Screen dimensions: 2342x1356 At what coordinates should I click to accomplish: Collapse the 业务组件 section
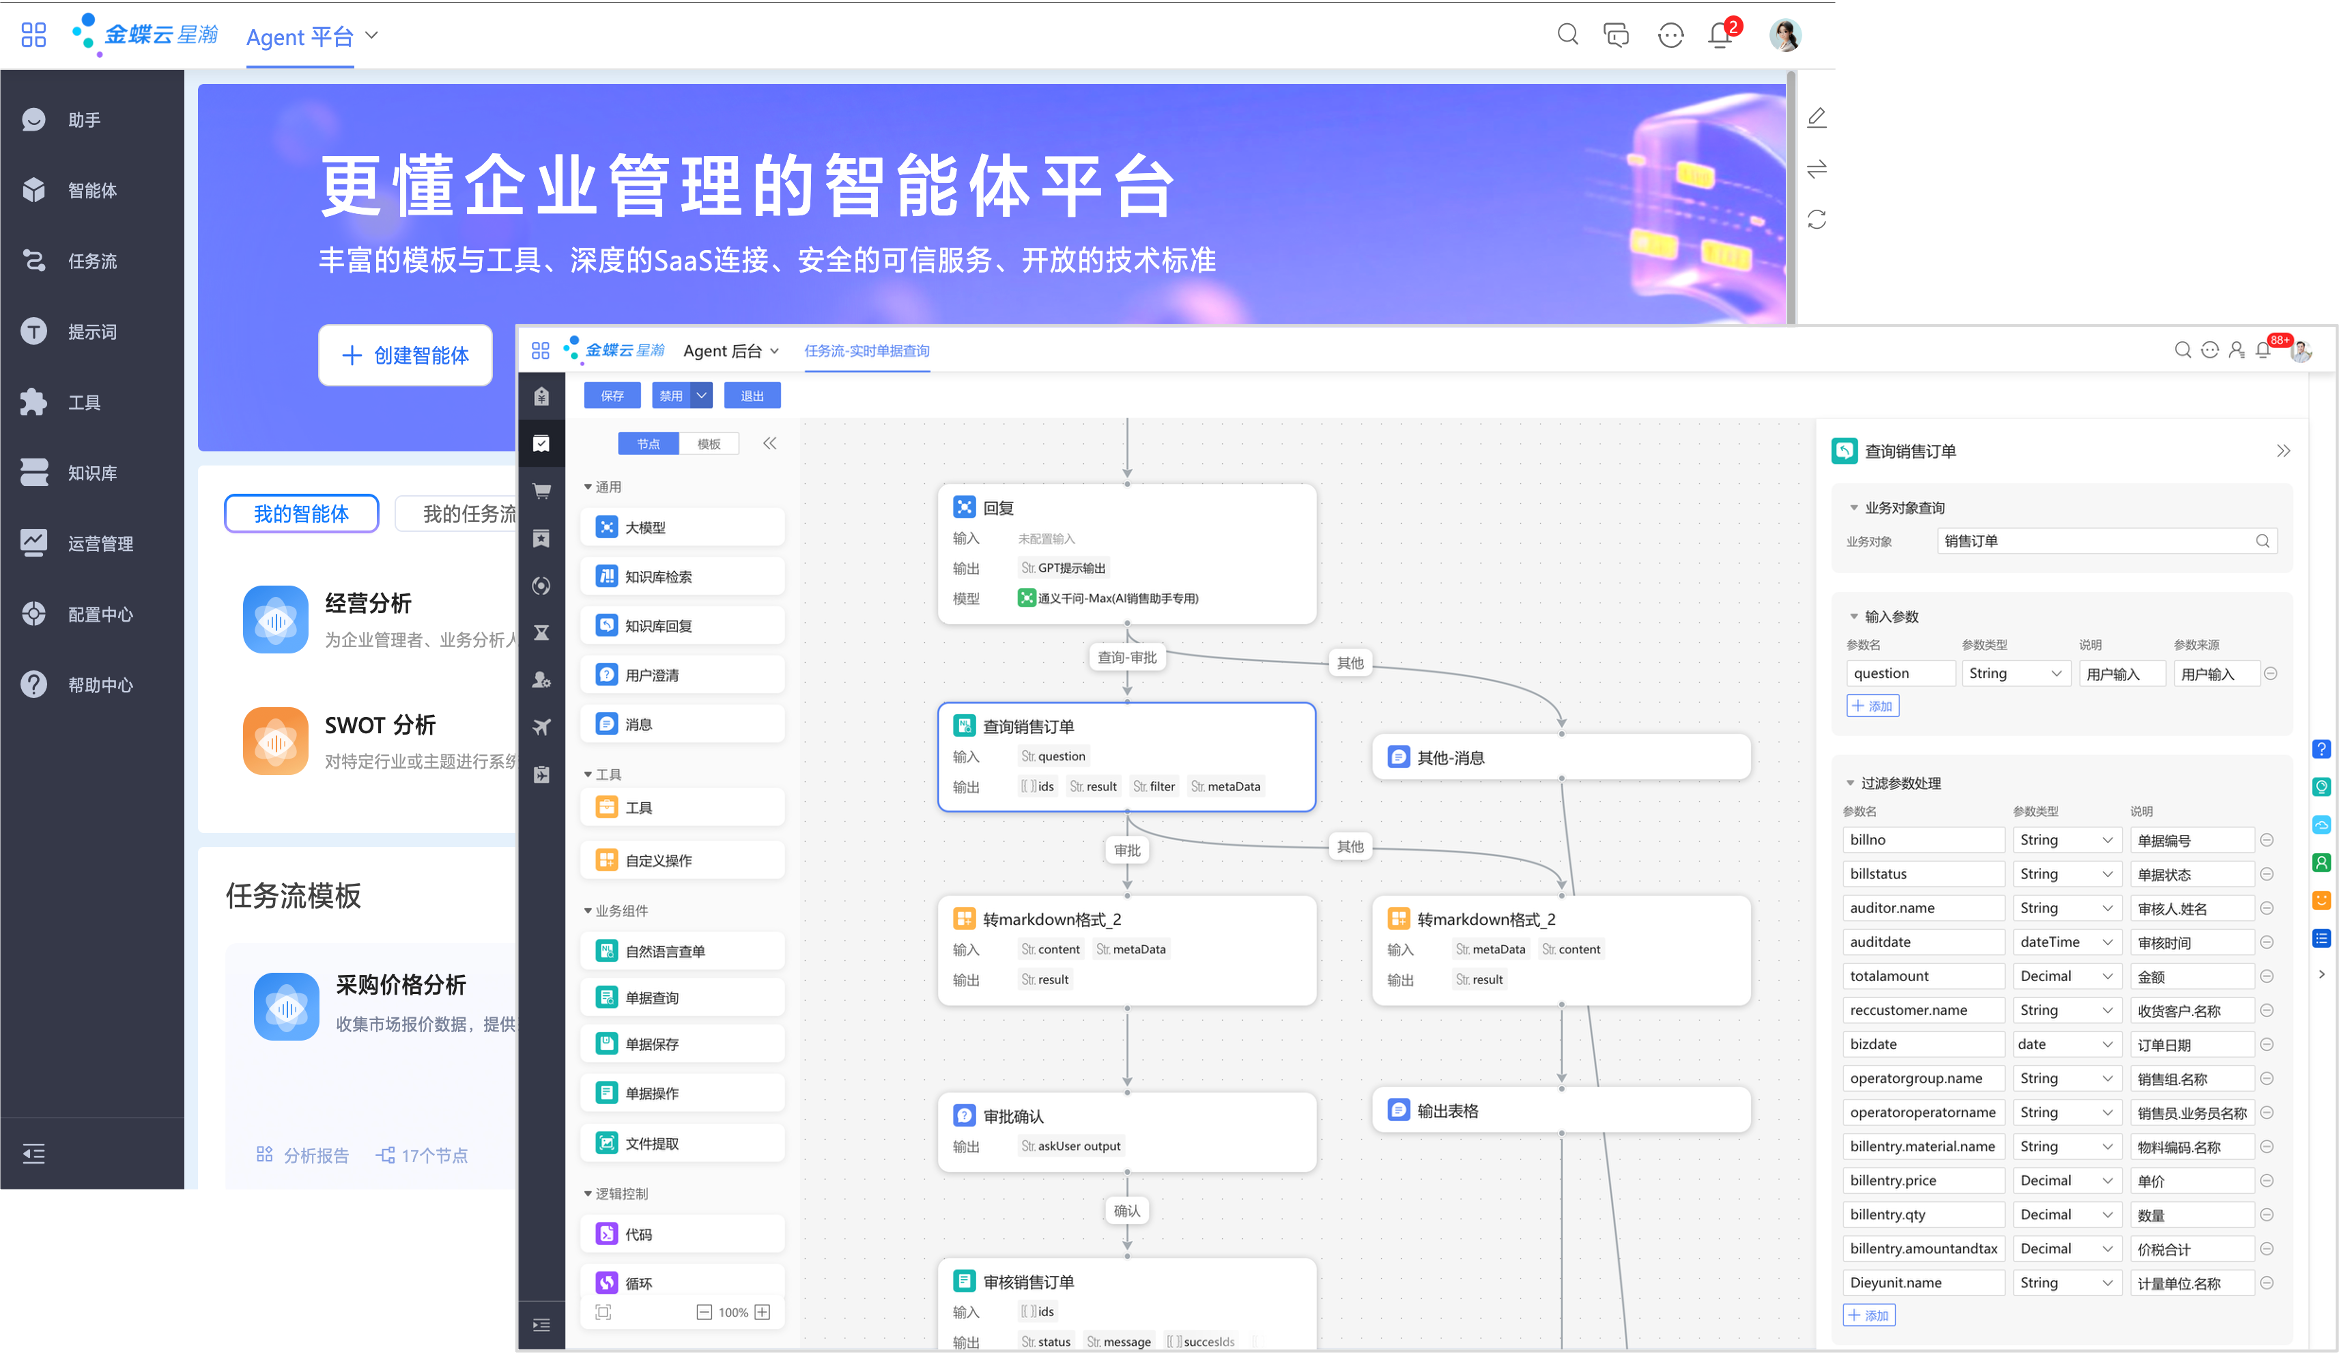pos(588,911)
